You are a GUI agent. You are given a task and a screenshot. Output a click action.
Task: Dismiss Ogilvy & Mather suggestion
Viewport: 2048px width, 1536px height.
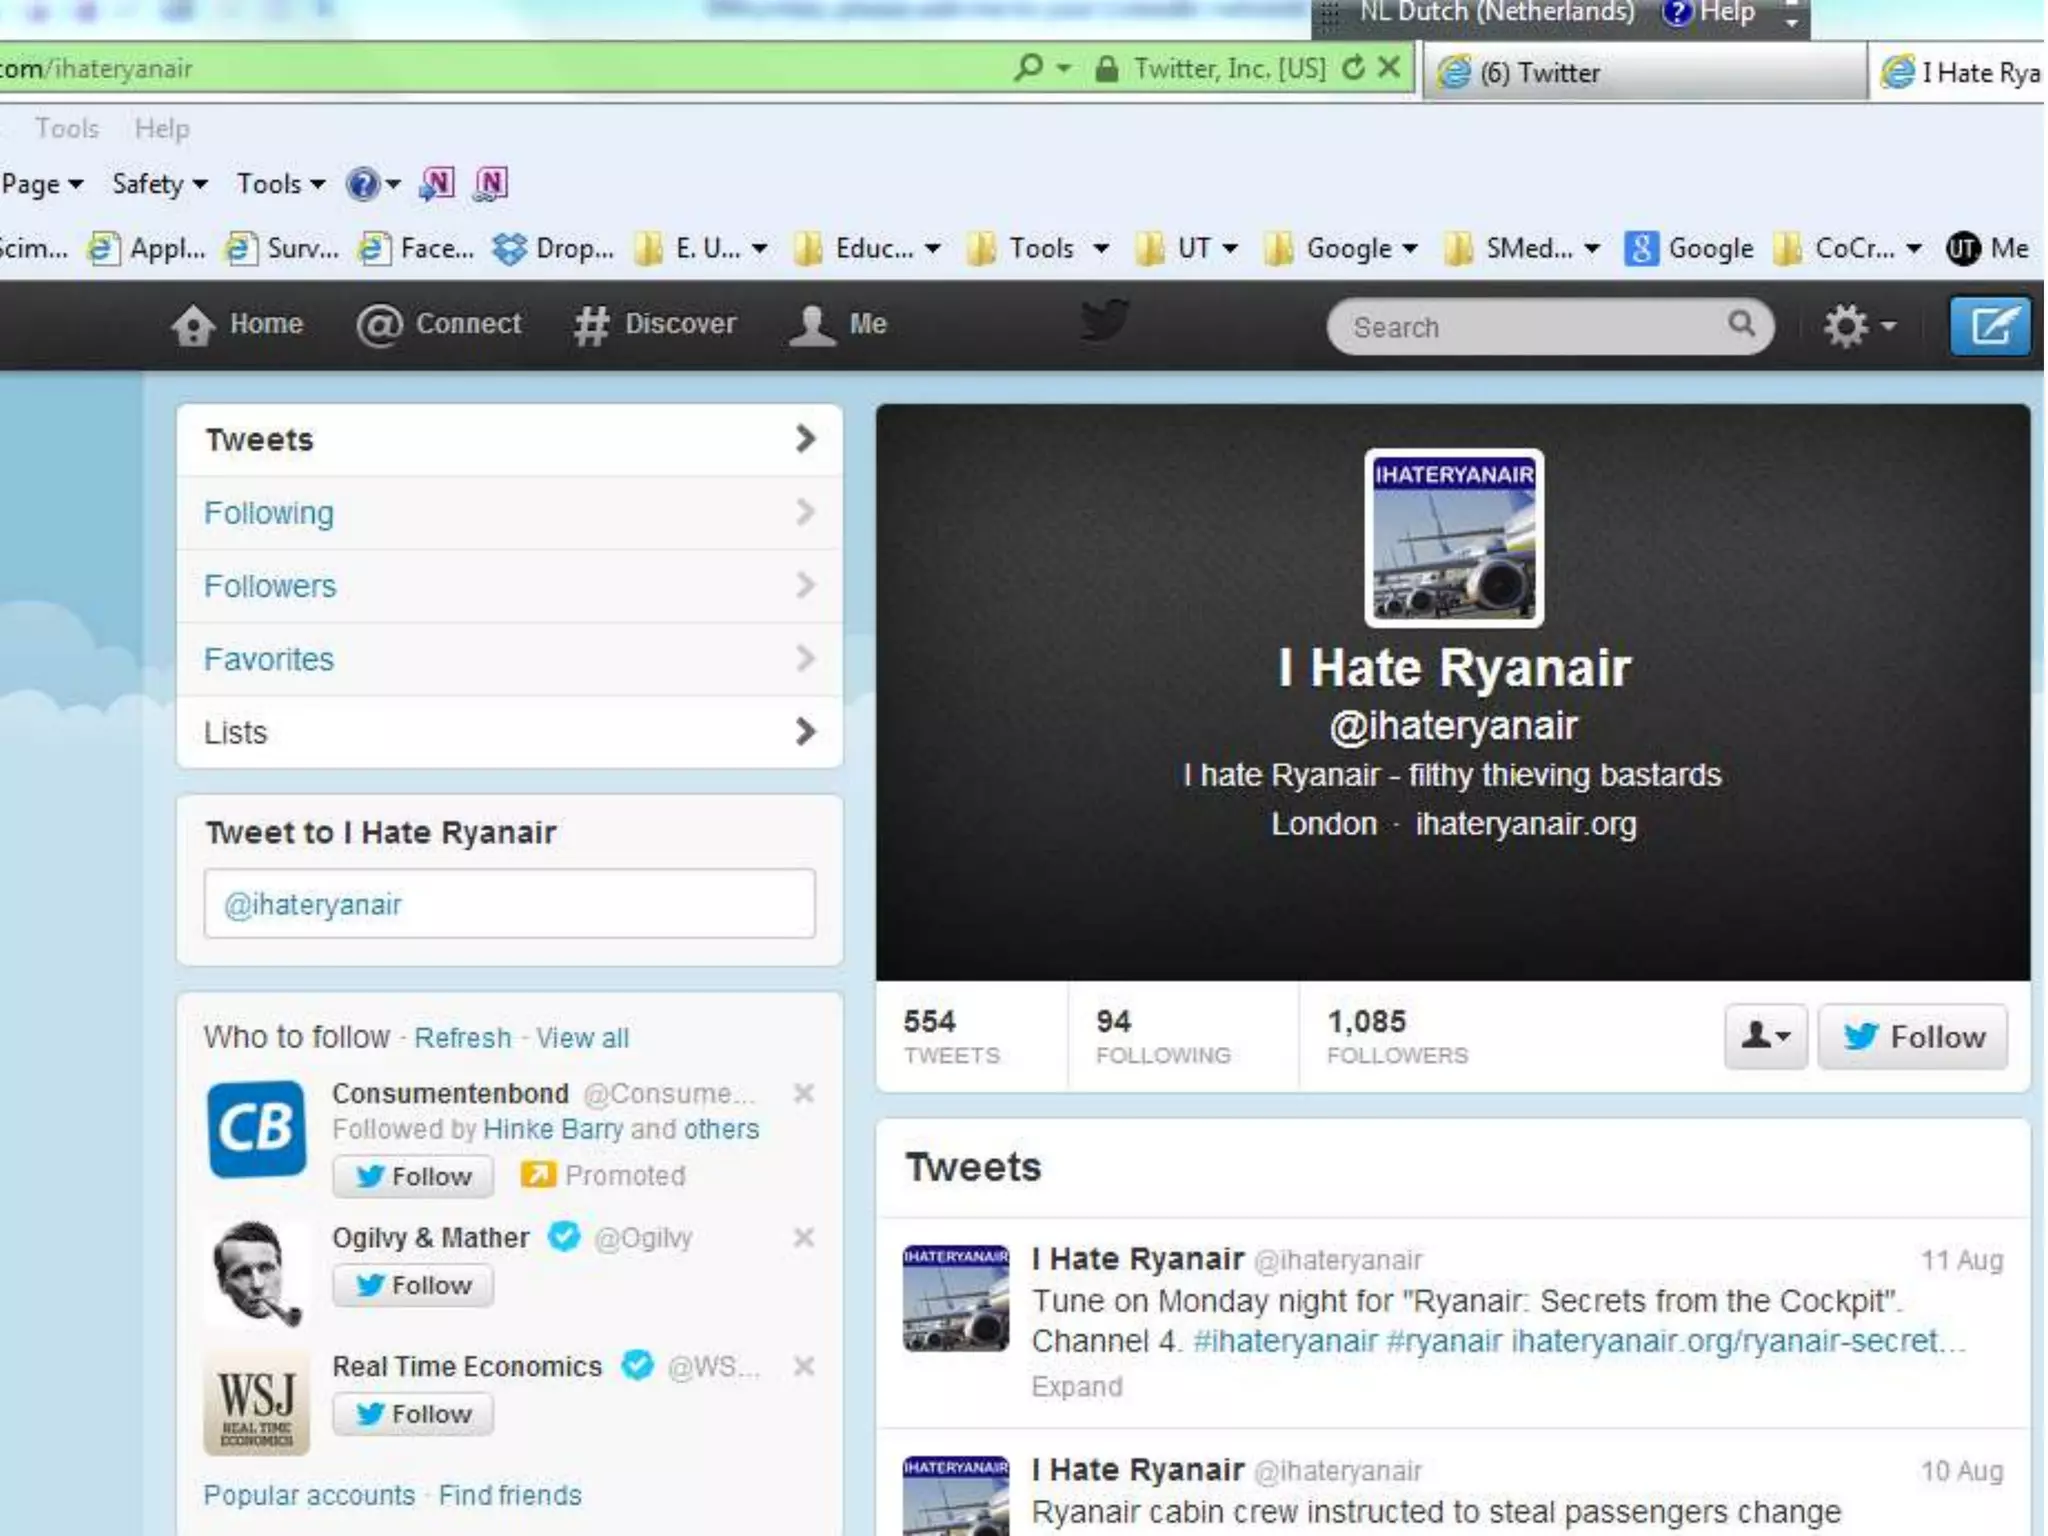(803, 1237)
